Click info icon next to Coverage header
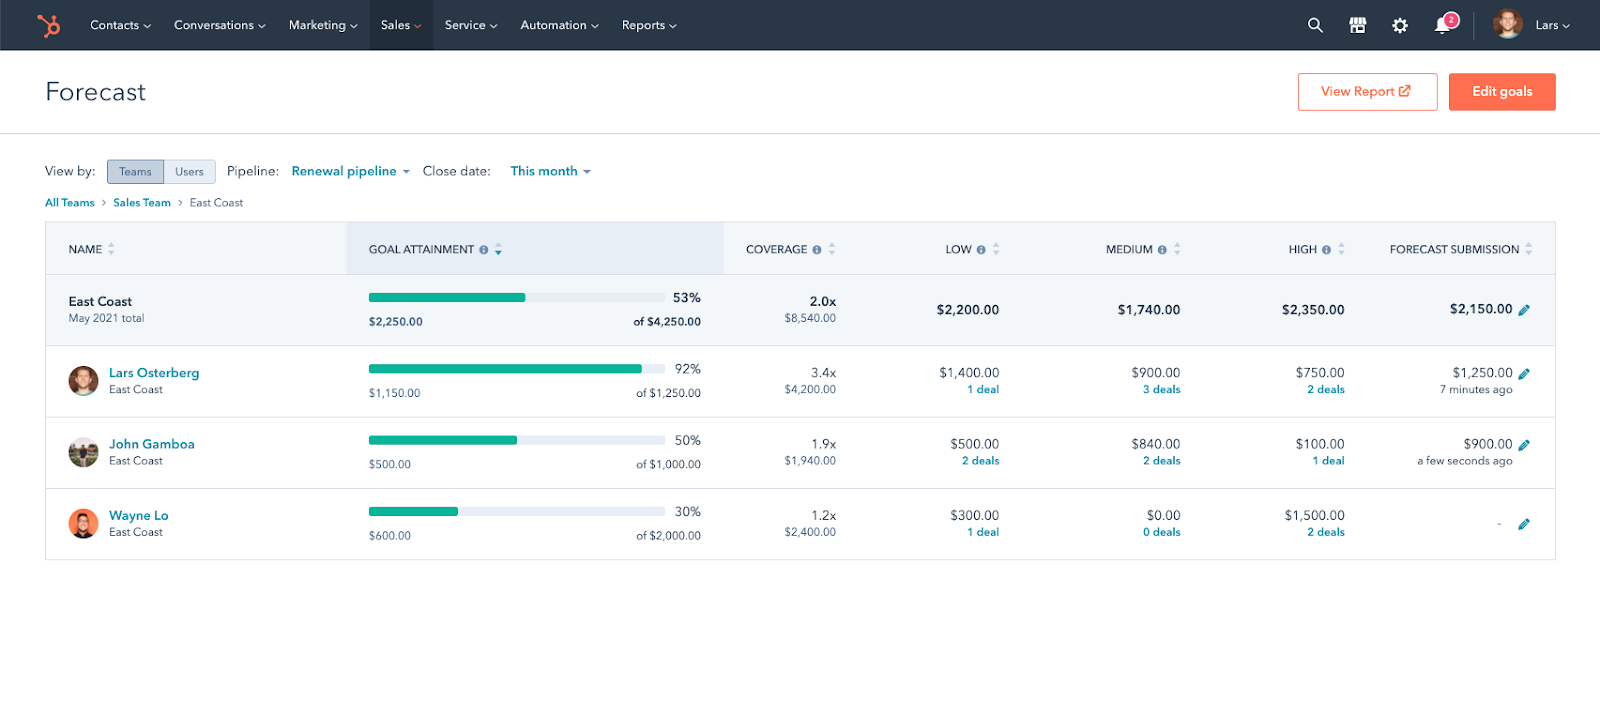1600x701 pixels. (x=817, y=250)
